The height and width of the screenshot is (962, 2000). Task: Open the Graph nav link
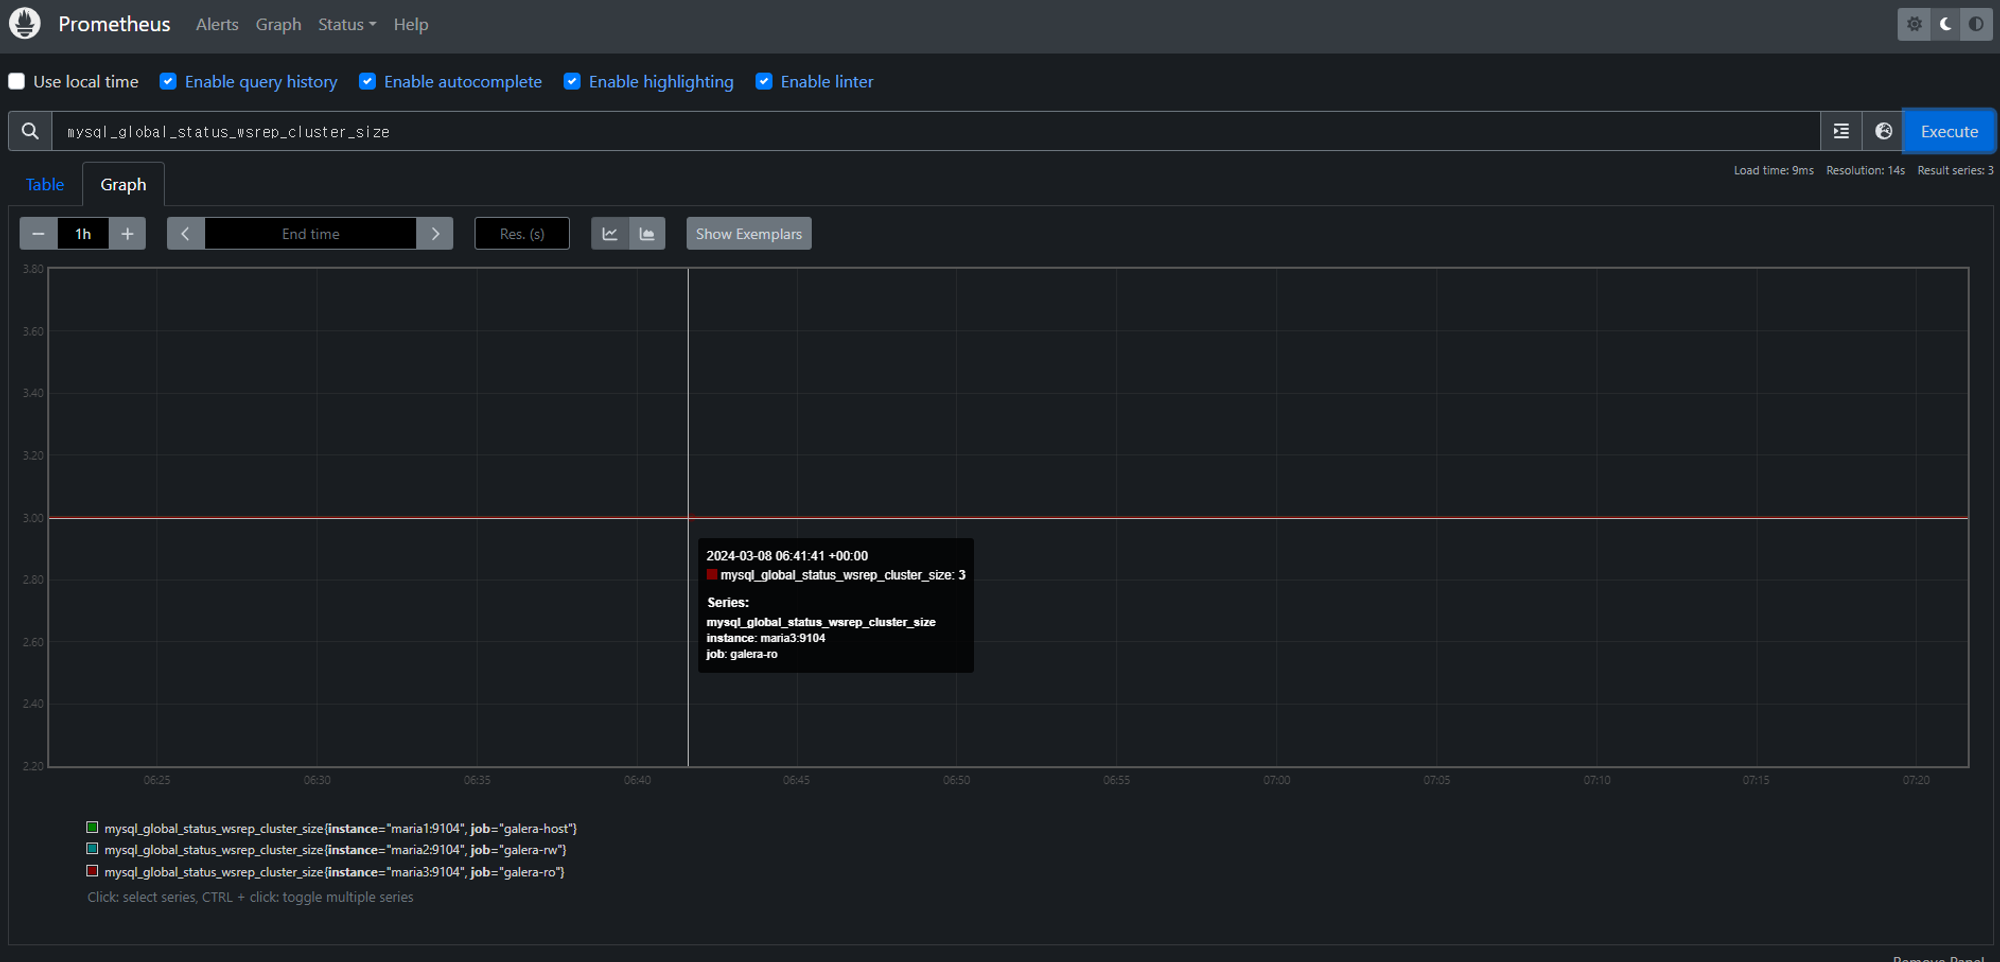point(278,24)
